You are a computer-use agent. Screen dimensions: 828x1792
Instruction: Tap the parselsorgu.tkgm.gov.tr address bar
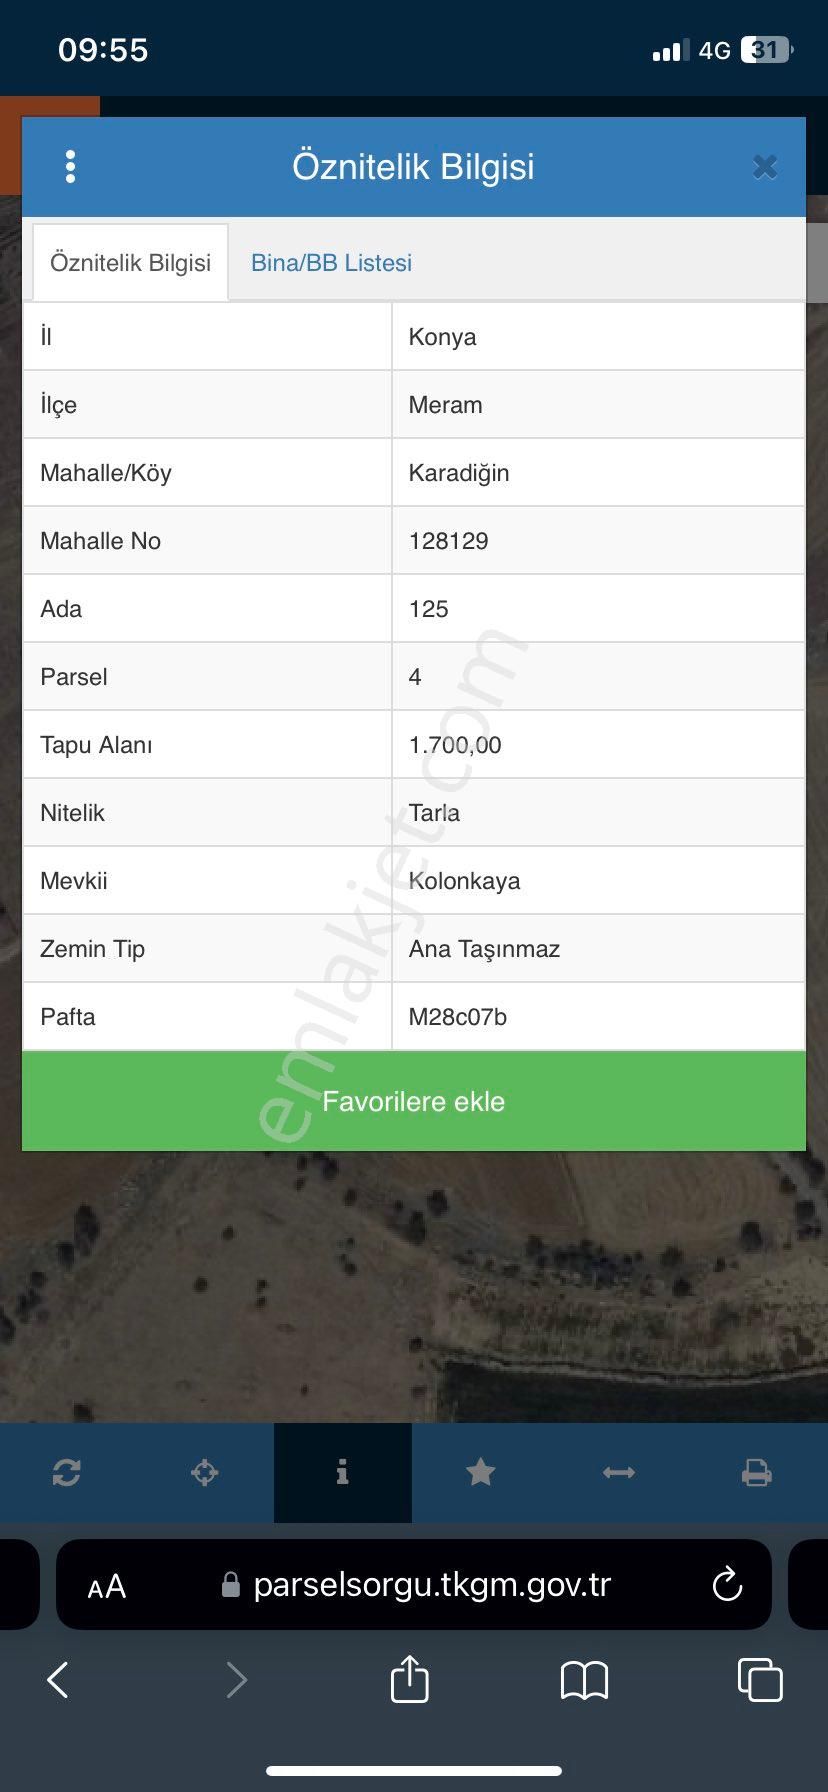click(x=414, y=1584)
